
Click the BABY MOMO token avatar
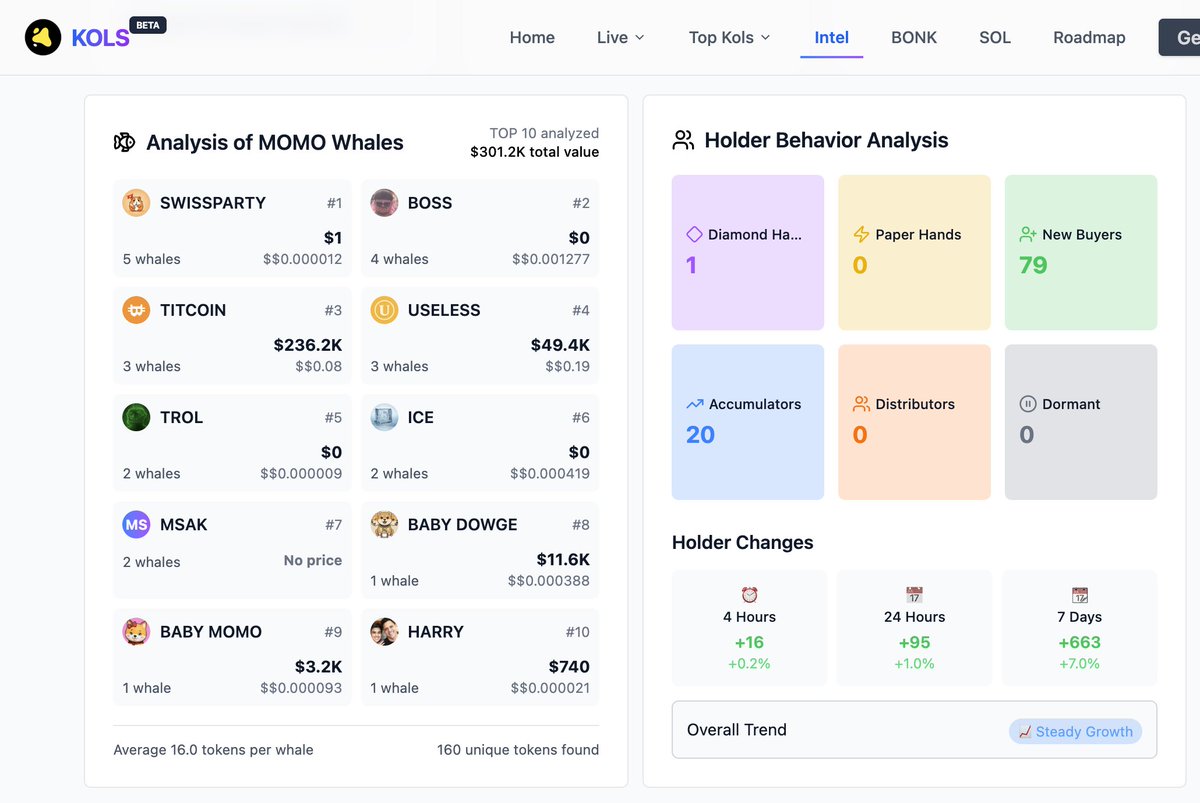pyautogui.click(x=136, y=632)
